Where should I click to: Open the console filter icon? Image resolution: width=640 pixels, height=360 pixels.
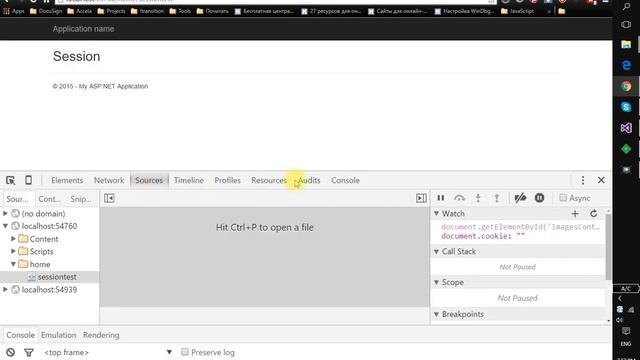pyautogui.click(x=29, y=352)
